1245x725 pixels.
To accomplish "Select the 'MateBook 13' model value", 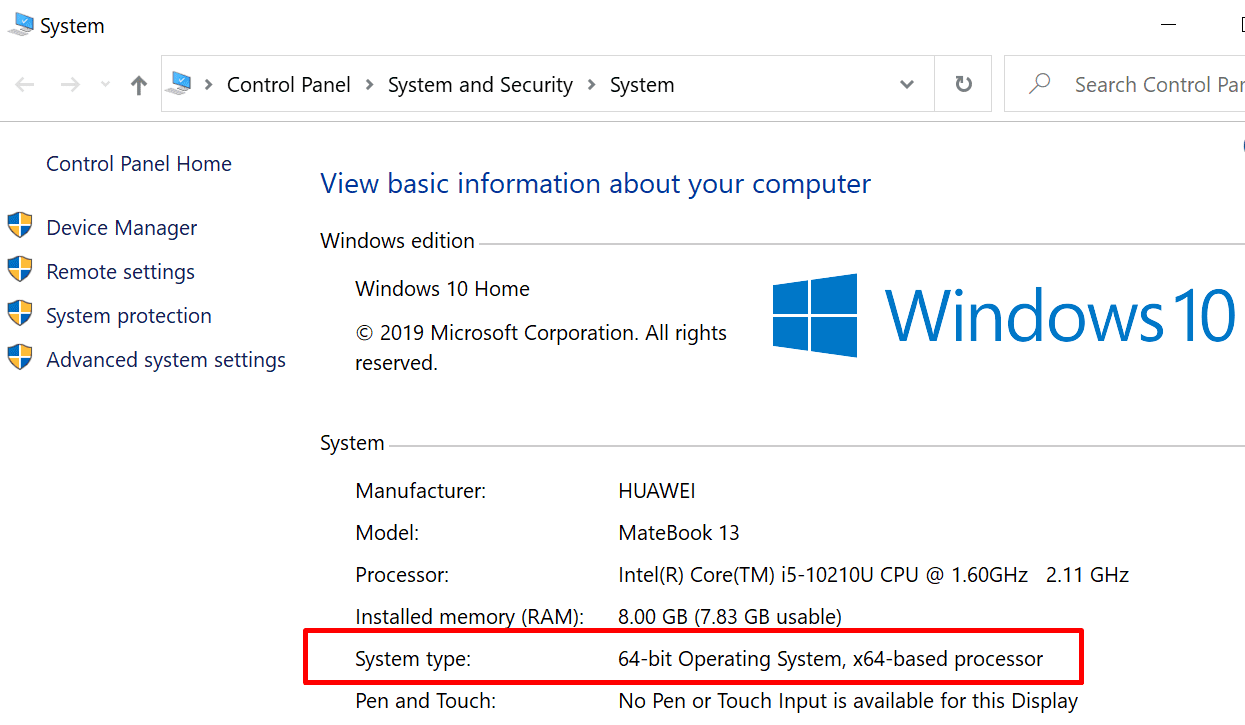I will pyautogui.click(x=679, y=533).
